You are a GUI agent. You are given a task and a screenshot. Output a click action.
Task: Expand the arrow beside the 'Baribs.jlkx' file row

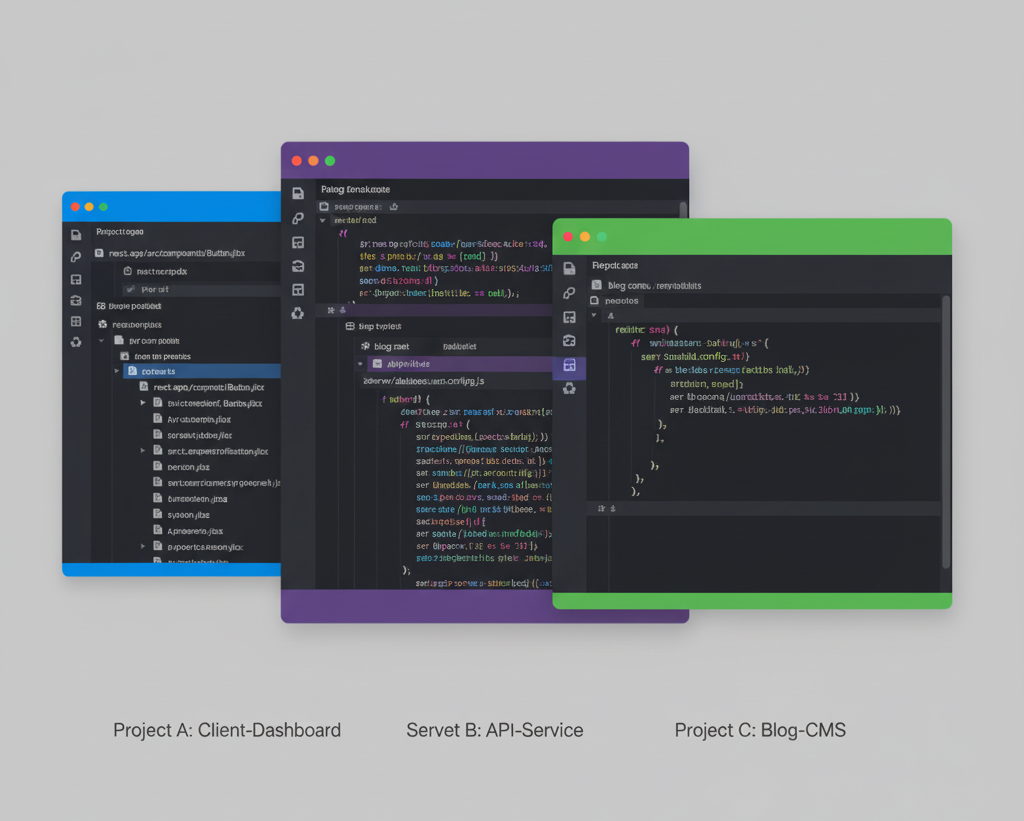[x=142, y=403]
